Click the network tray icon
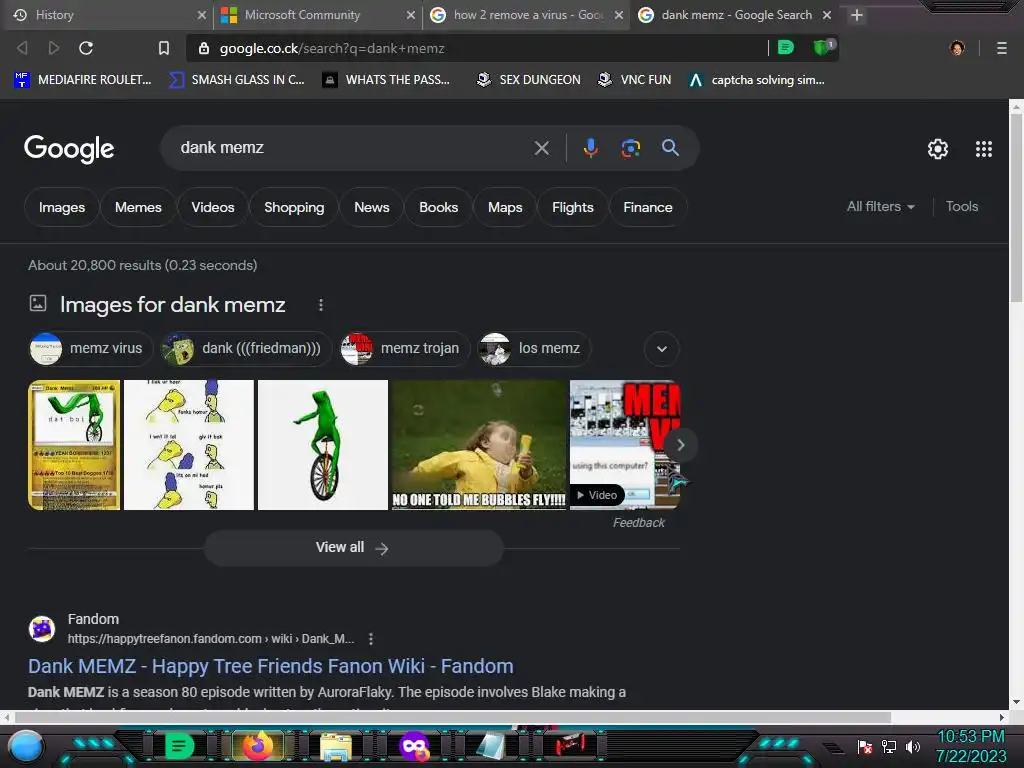Image resolution: width=1024 pixels, height=768 pixels. click(x=889, y=746)
